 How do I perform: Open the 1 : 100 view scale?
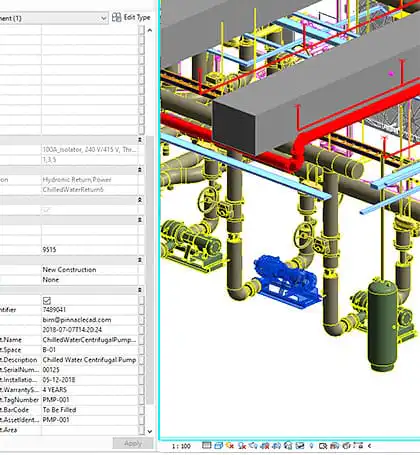click(181, 446)
